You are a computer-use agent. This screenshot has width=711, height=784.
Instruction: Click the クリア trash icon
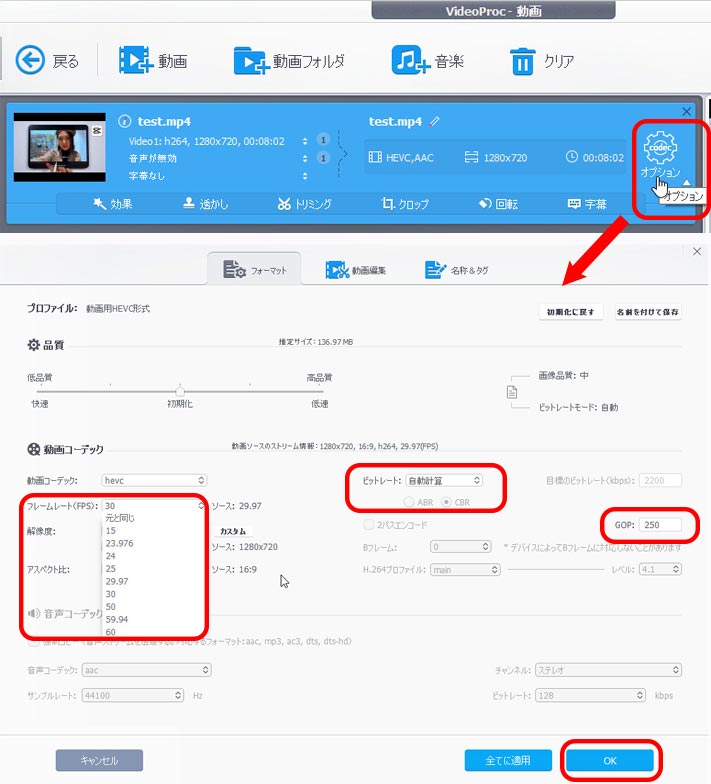point(523,61)
